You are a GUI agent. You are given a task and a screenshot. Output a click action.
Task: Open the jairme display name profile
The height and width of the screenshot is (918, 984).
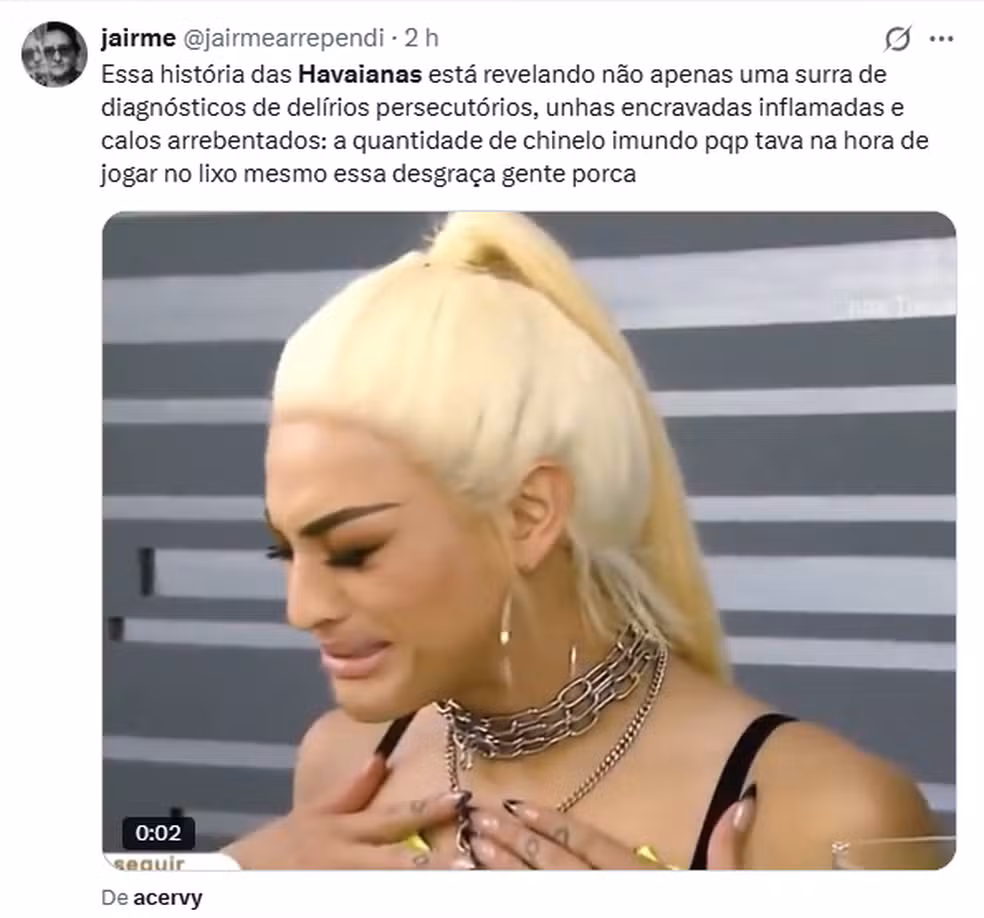(138, 38)
